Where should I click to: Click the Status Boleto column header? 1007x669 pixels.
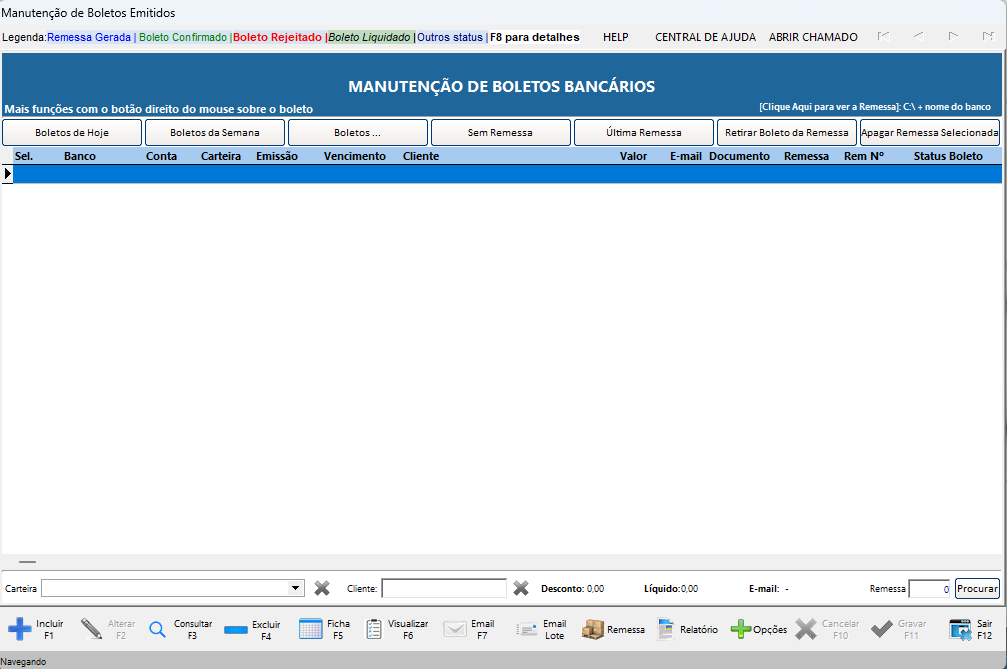(x=948, y=156)
